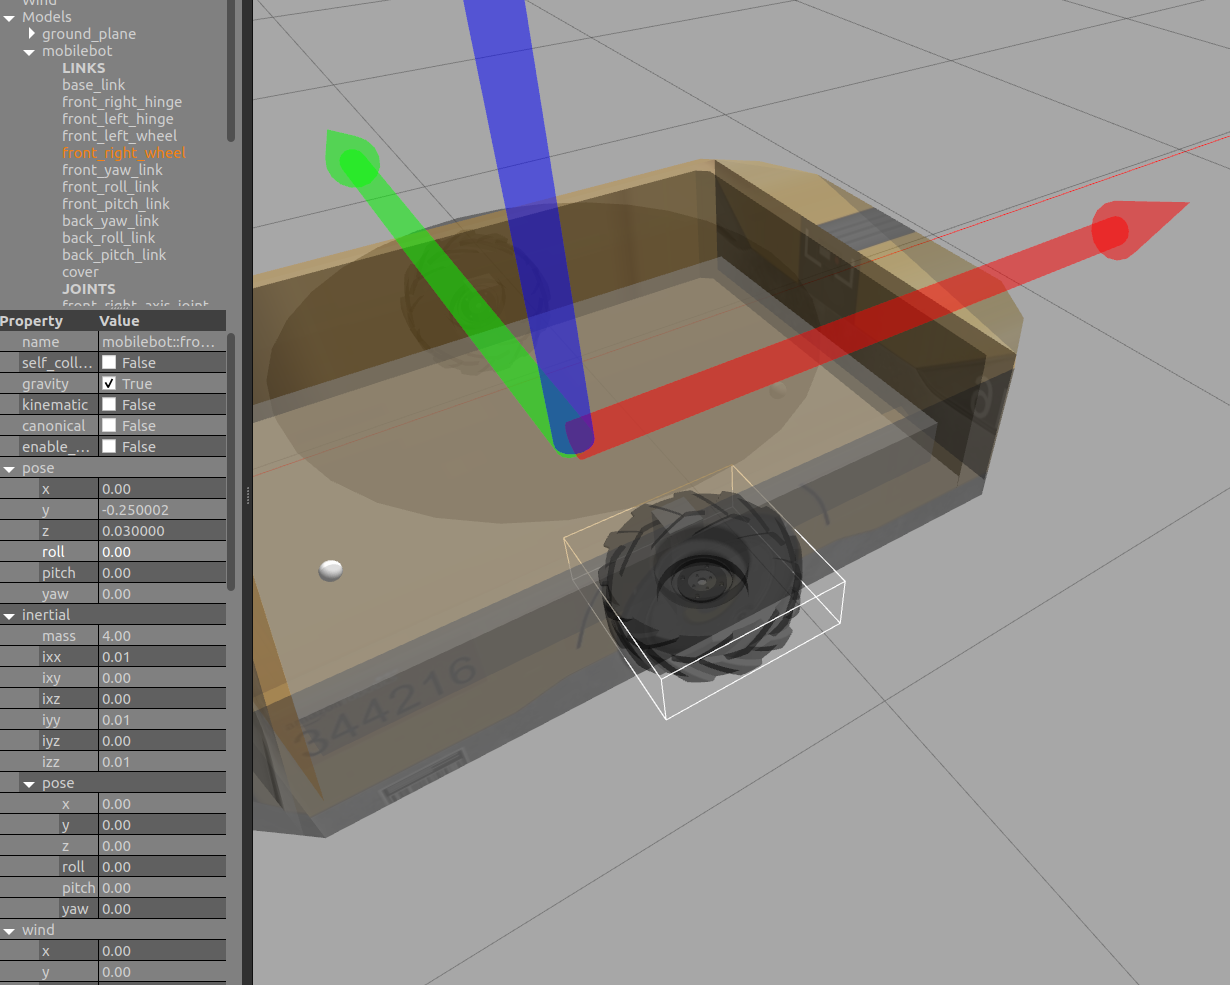Screen dimensions: 1230x985
Task: Expand the ground_plane model node
Action: (32, 34)
